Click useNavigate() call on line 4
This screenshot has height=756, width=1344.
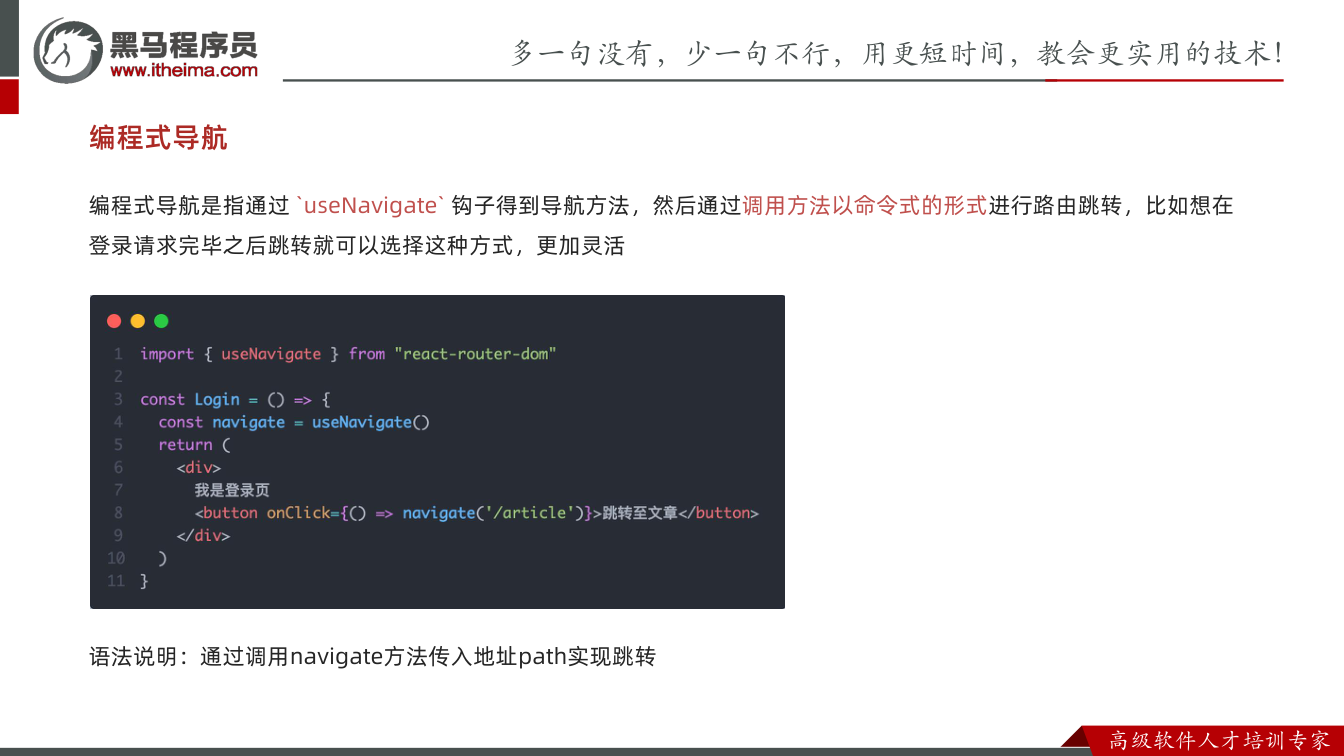click(371, 422)
